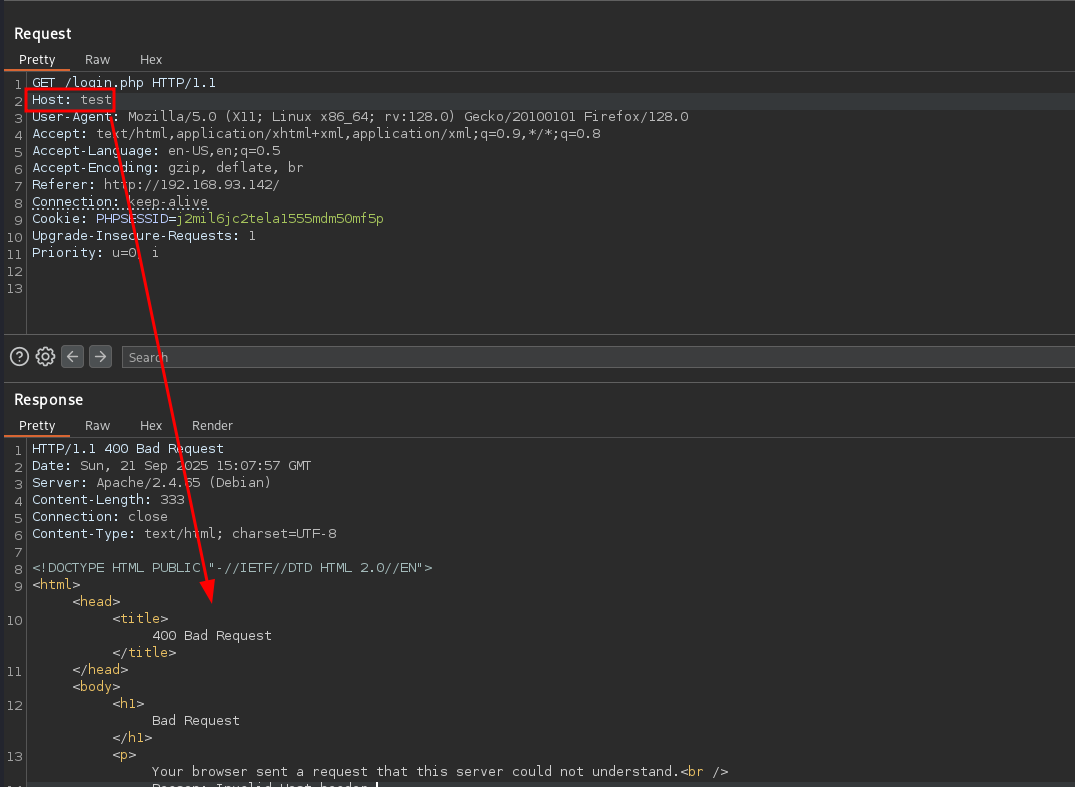Click the search help question mark icon
1075x787 pixels.
[19, 357]
